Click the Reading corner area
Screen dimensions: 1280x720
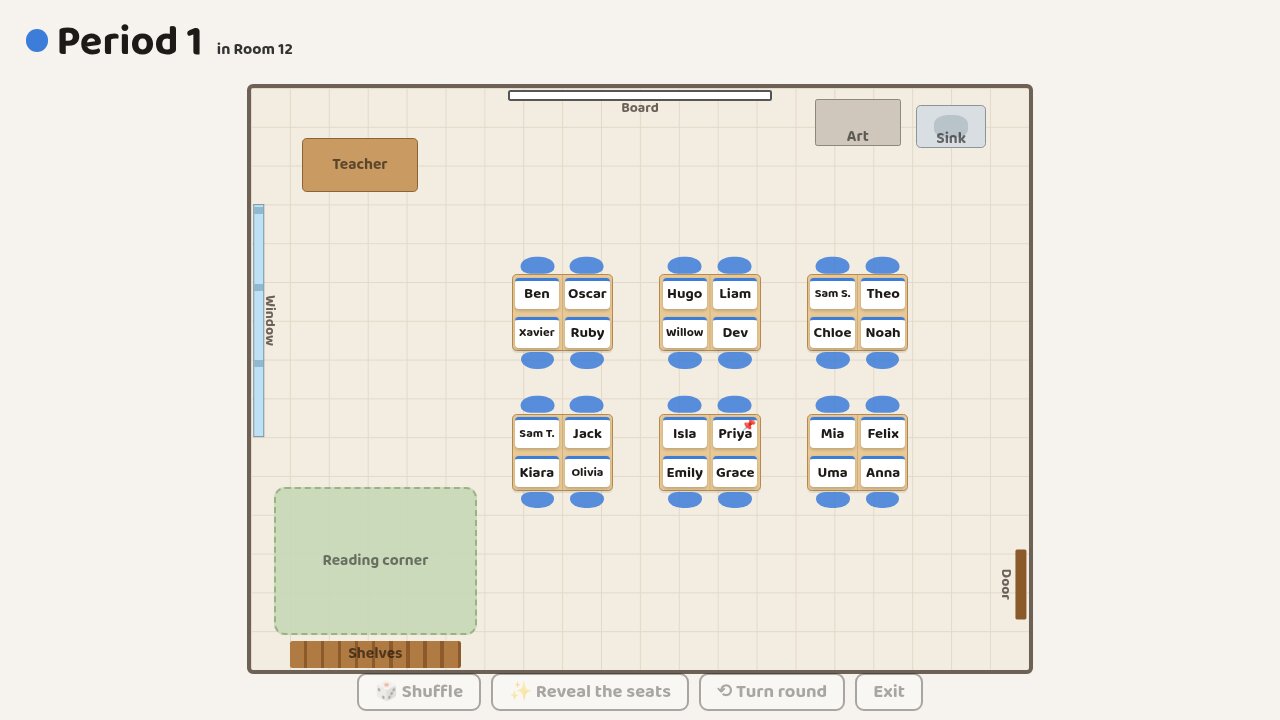coord(375,561)
